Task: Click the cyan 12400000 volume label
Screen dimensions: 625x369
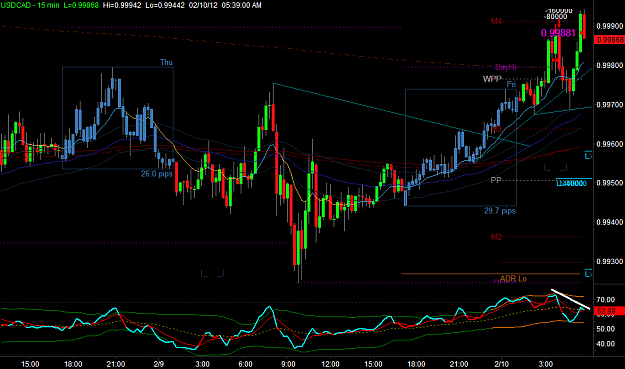Action: click(571, 183)
